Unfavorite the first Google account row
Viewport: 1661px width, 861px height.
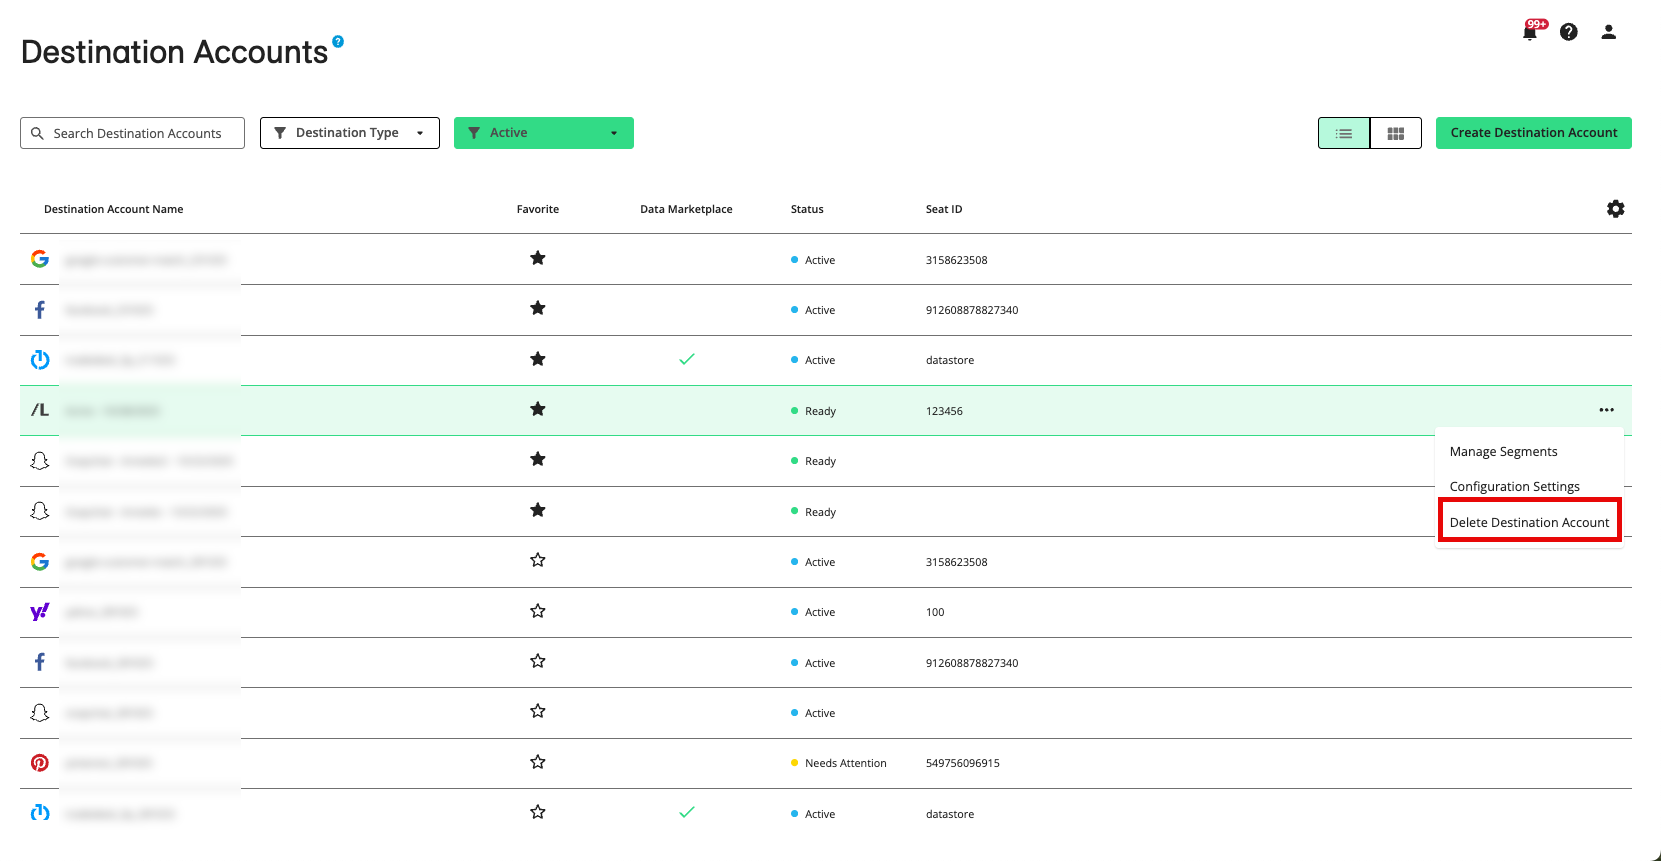point(538,259)
